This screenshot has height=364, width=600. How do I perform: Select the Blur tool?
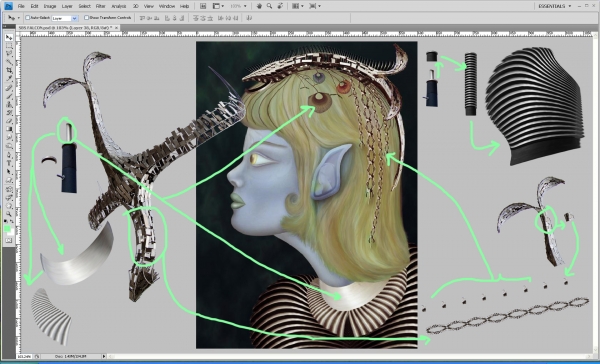pyautogui.click(x=9, y=137)
